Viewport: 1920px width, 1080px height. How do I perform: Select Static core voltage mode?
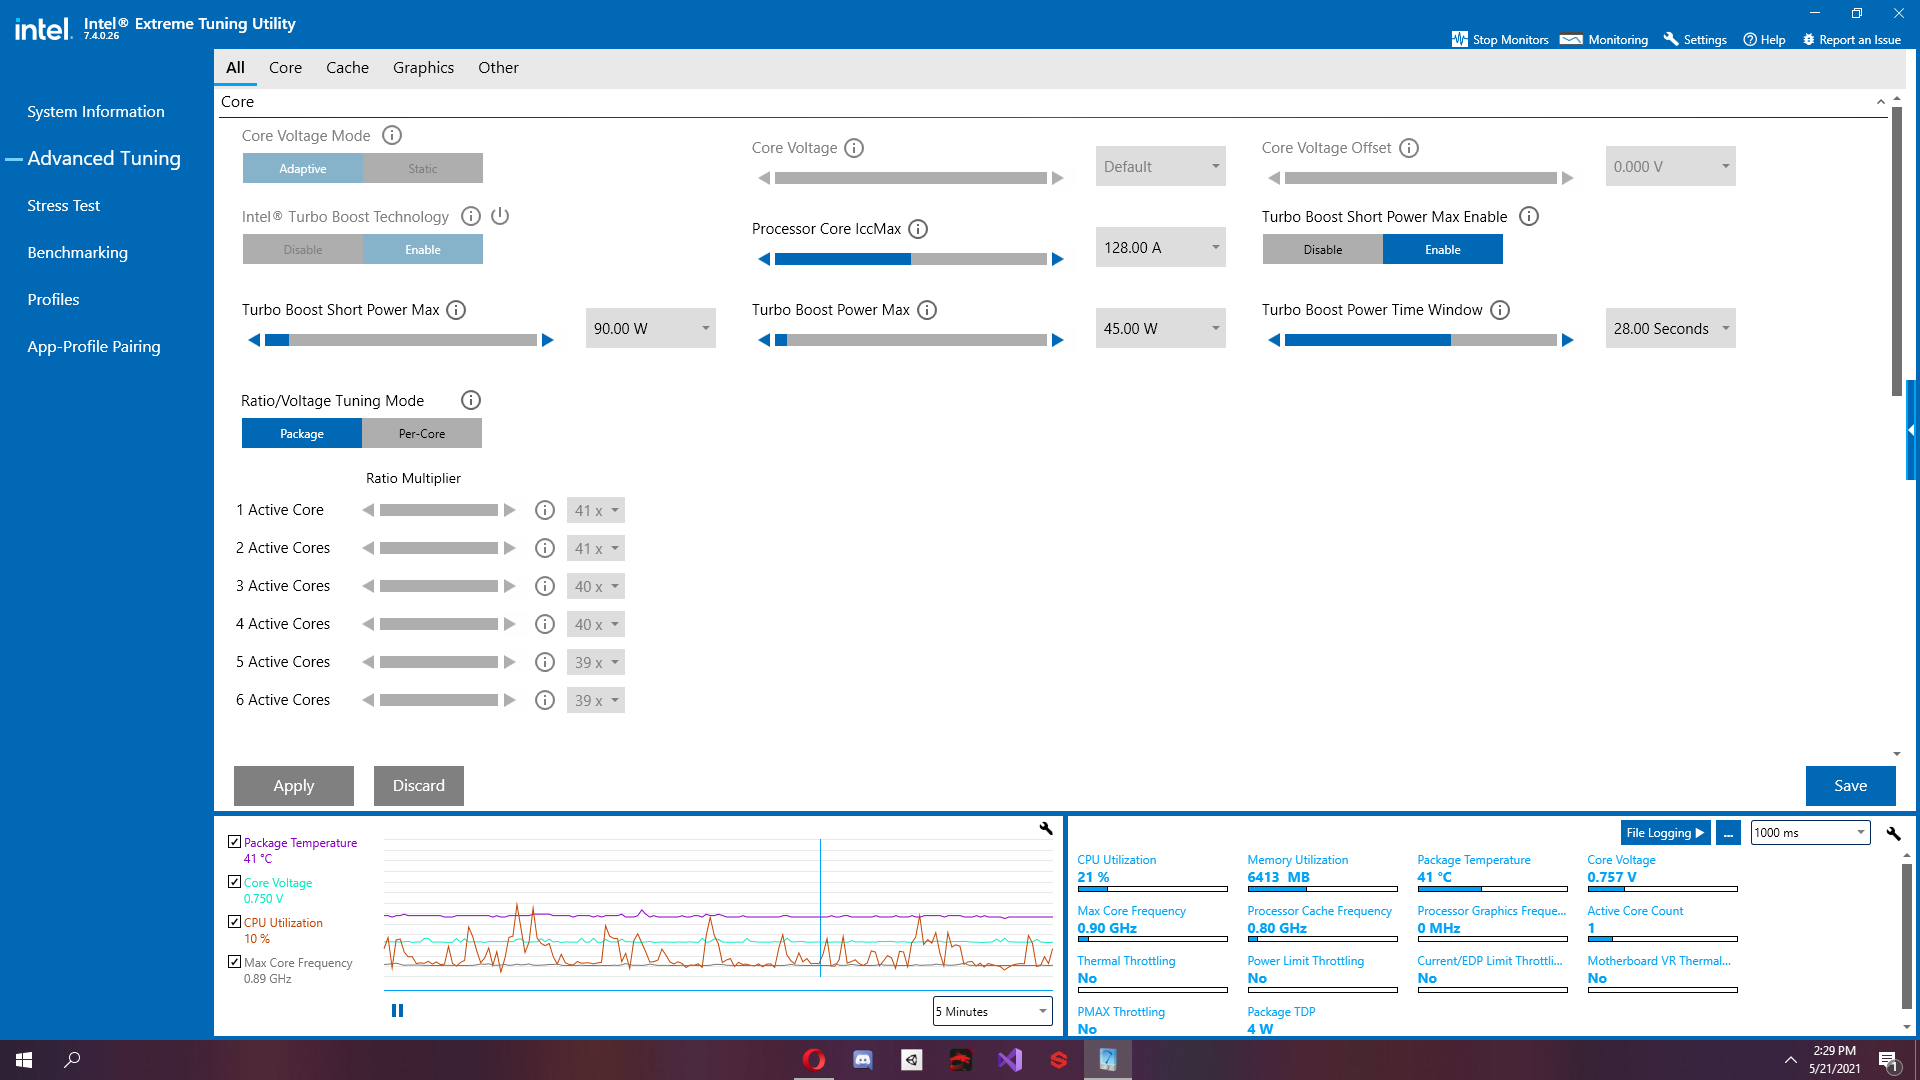423,168
